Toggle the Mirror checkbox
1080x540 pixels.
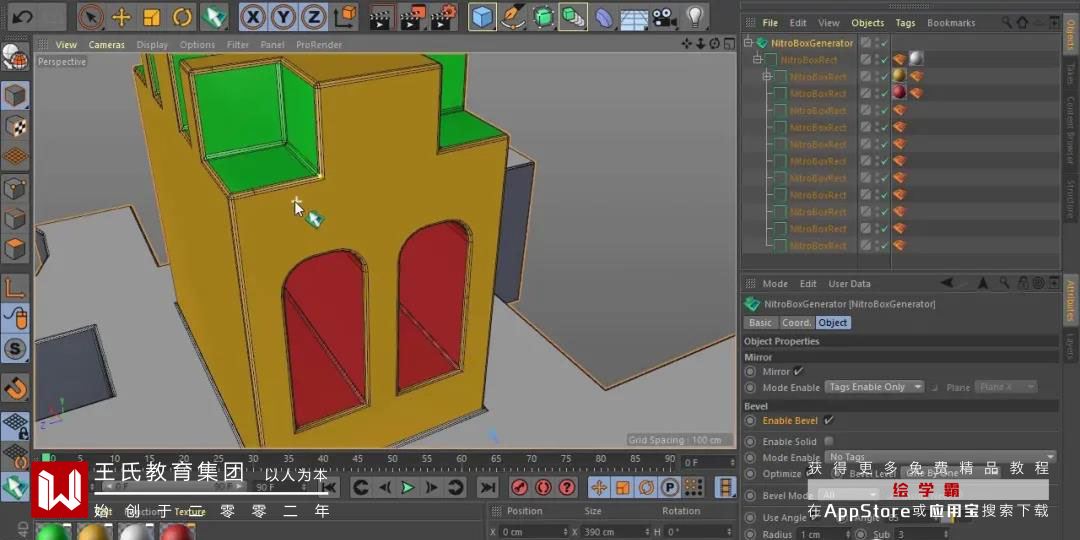(798, 371)
